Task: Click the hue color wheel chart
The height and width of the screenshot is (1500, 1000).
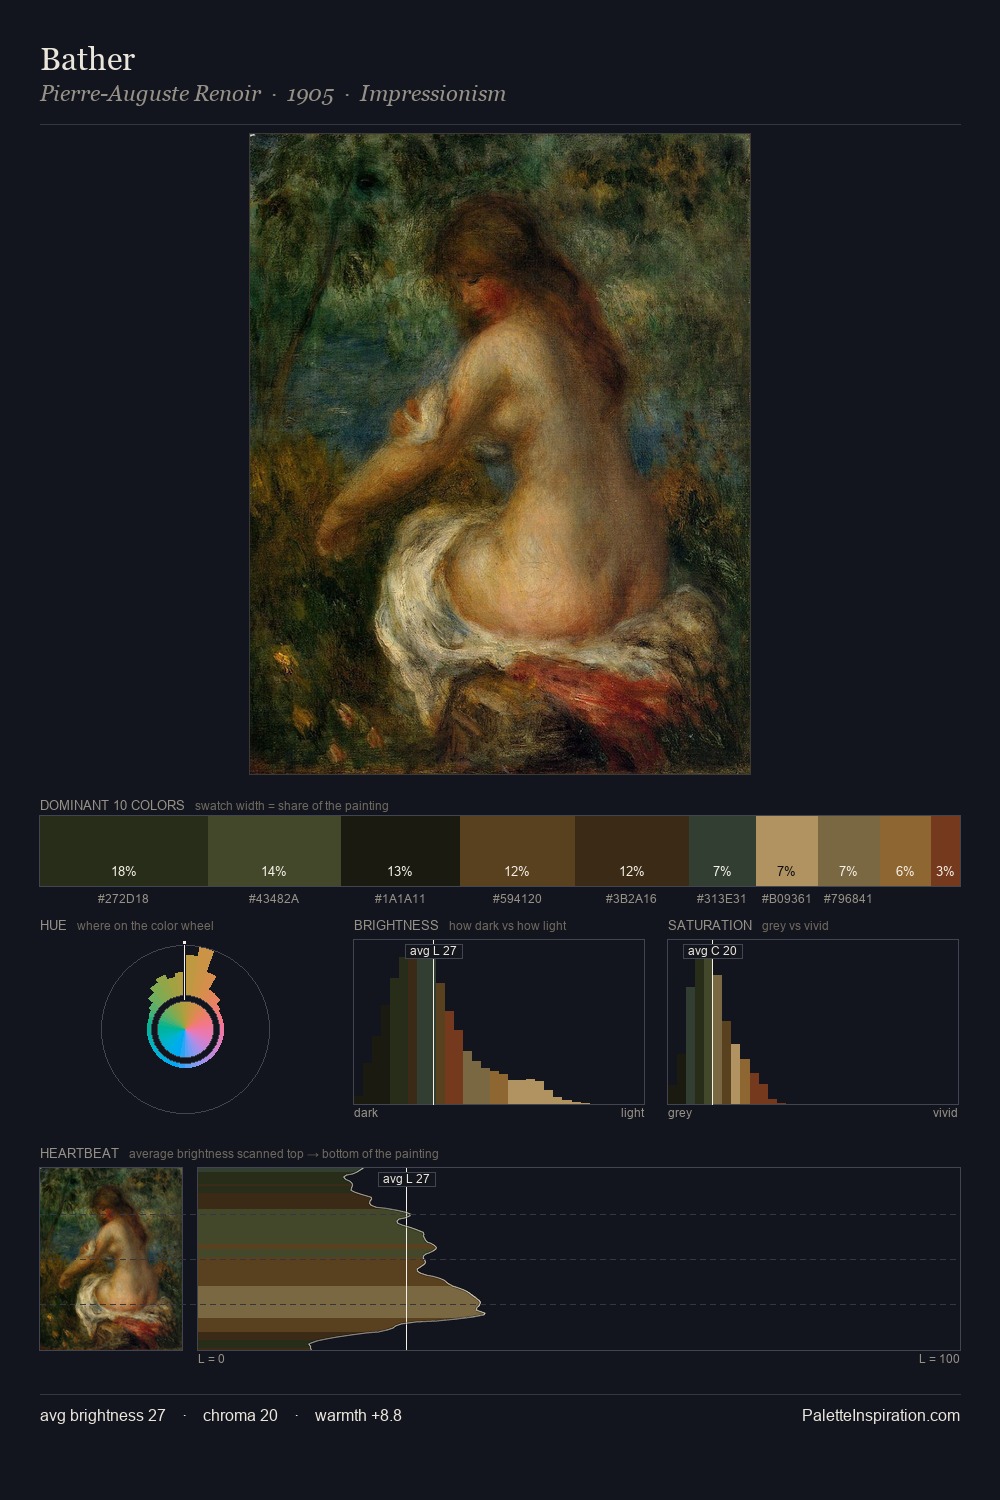Action: pos(185,1028)
